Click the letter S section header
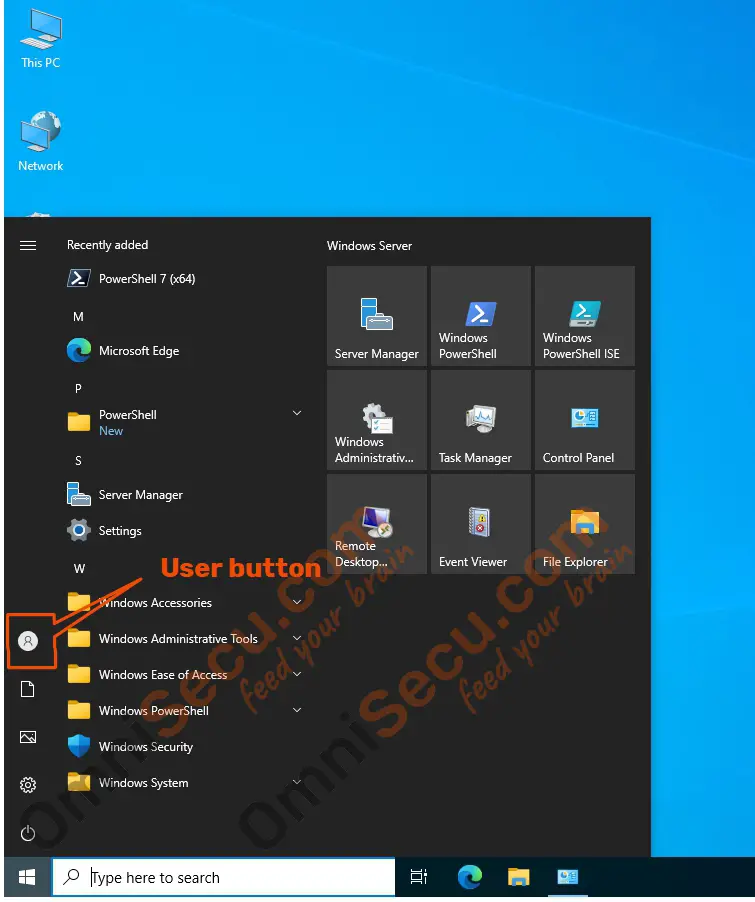The width and height of the screenshot is (755, 902). pyautogui.click(x=78, y=461)
